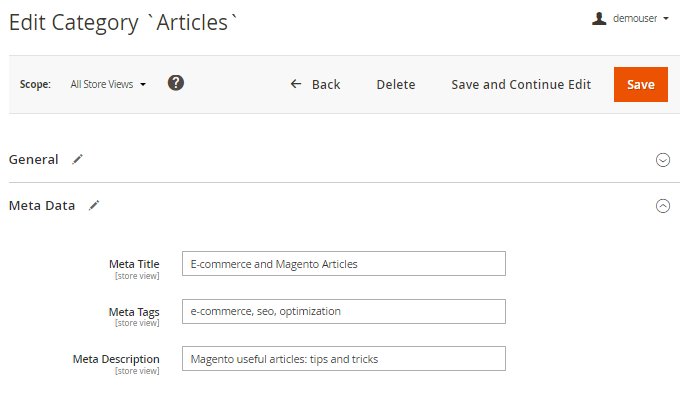The height and width of the screenshot is (414, 685).
Task: Open the All Store Views scope dropdown
Action: (108, 85)
